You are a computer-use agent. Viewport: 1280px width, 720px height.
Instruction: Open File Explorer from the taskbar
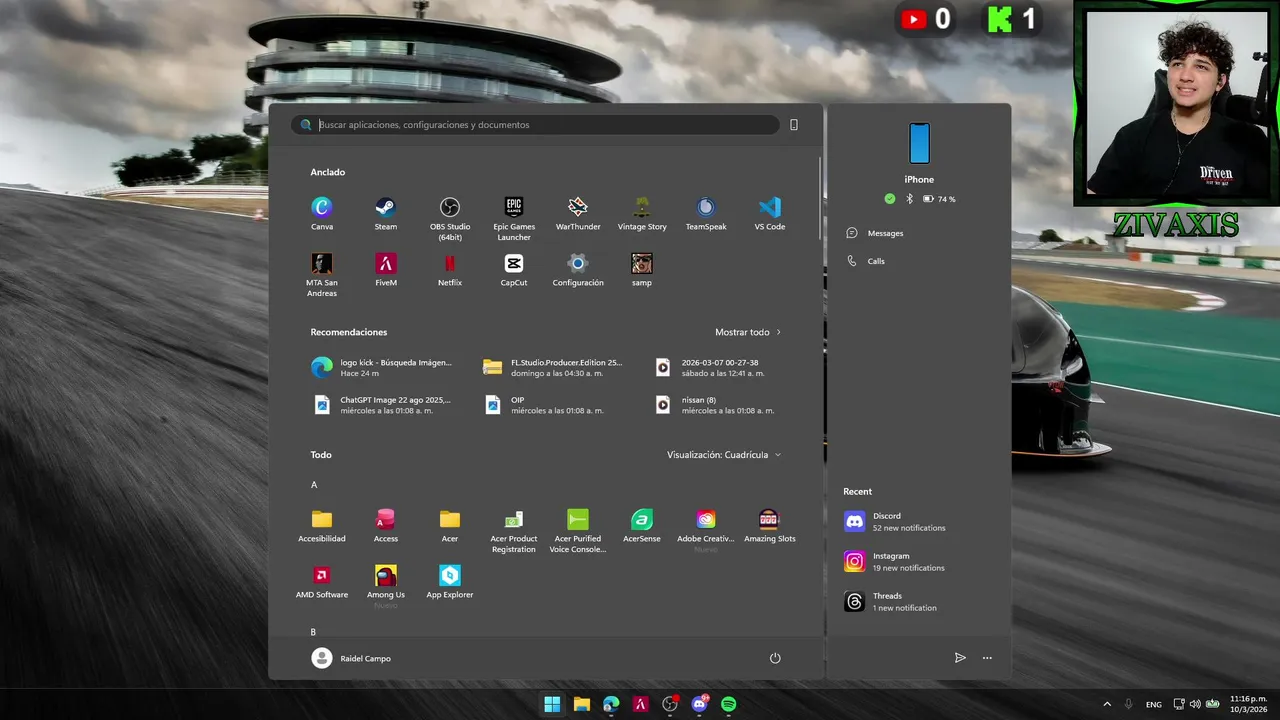point(581,704)
